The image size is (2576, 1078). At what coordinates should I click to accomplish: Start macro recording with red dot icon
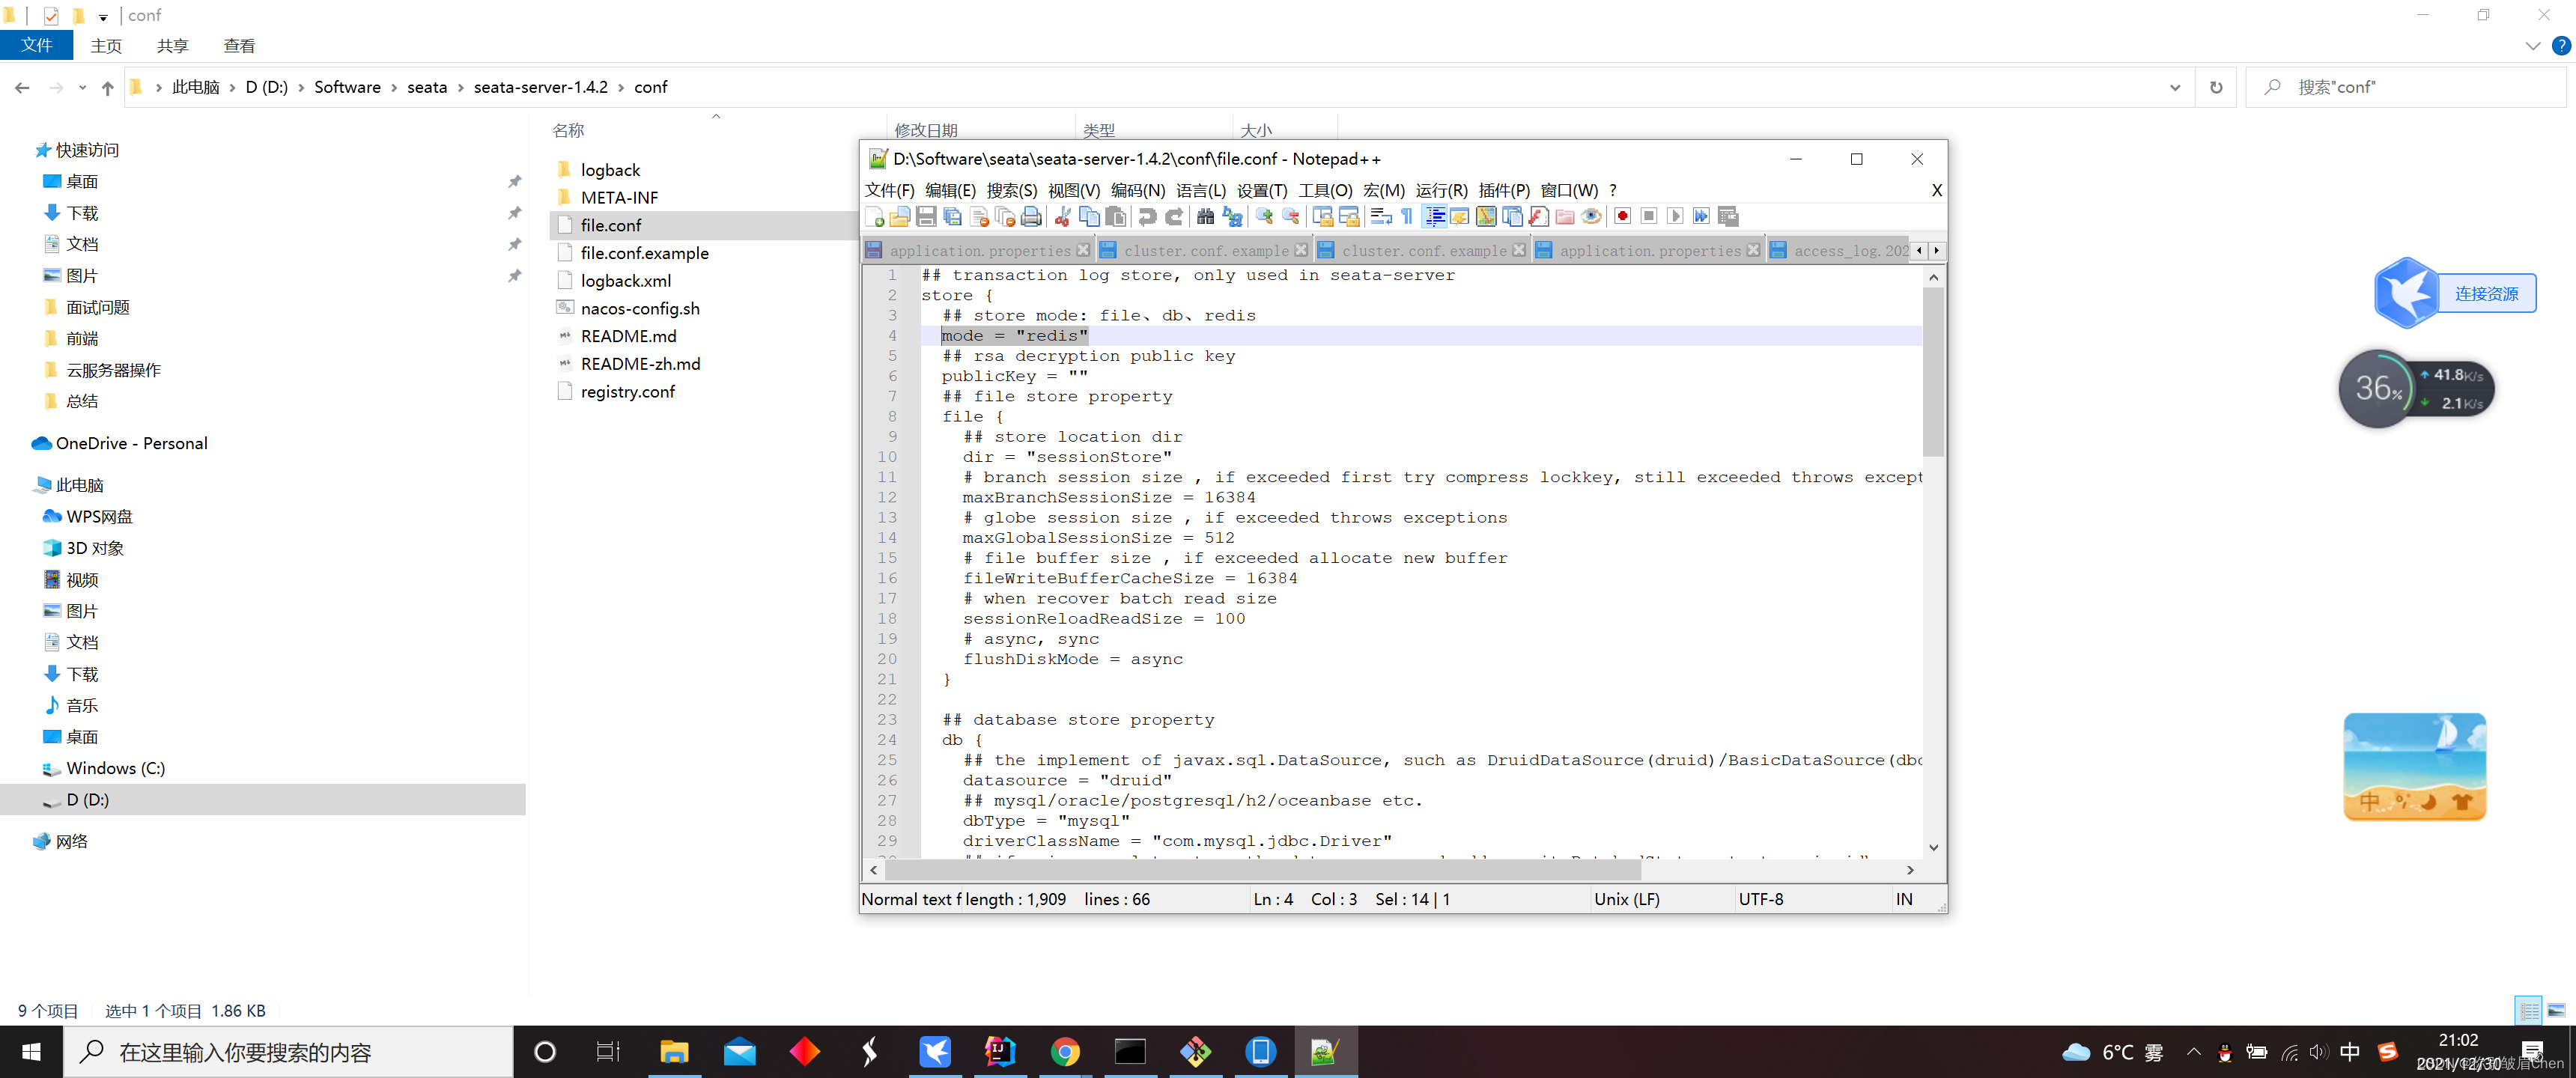pyautogui.click(x=1622, y=216)
